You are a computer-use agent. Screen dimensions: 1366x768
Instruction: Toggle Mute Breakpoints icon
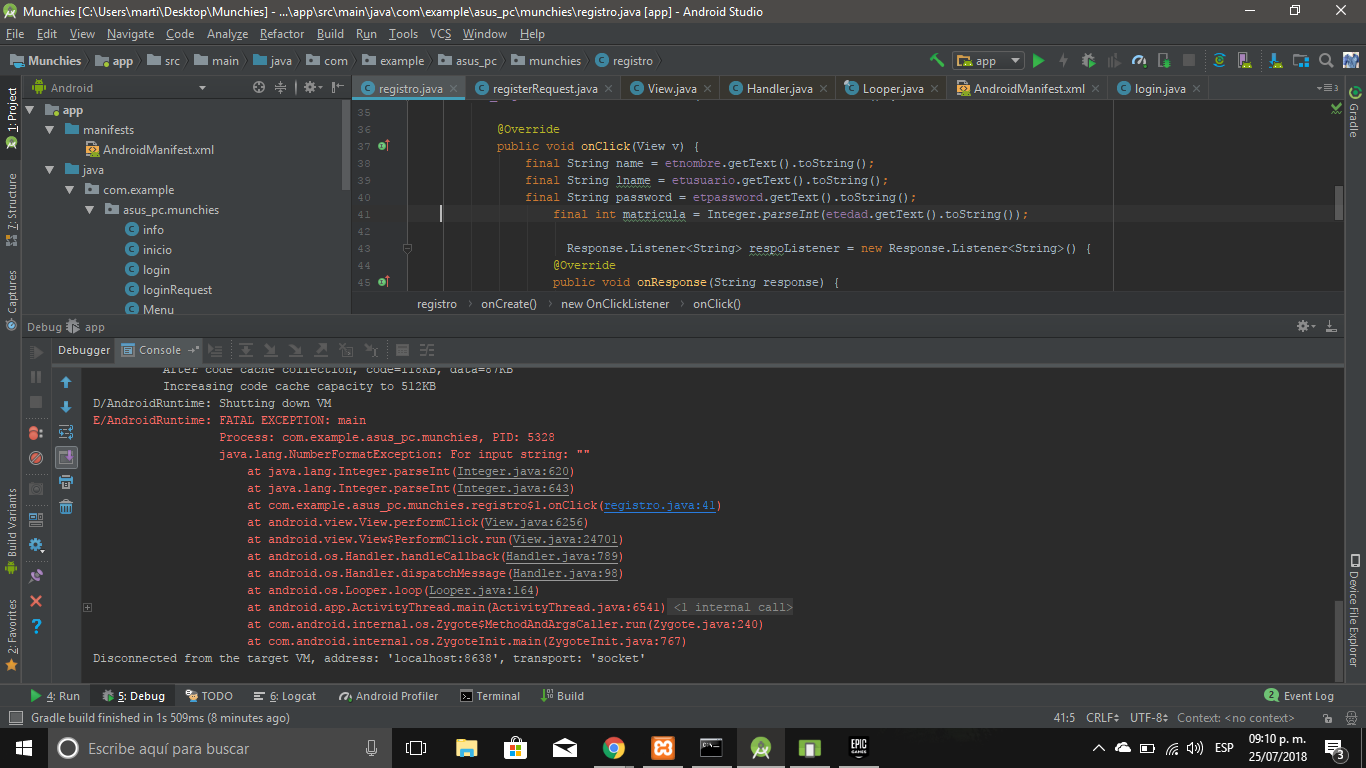[x=36, y=458]
